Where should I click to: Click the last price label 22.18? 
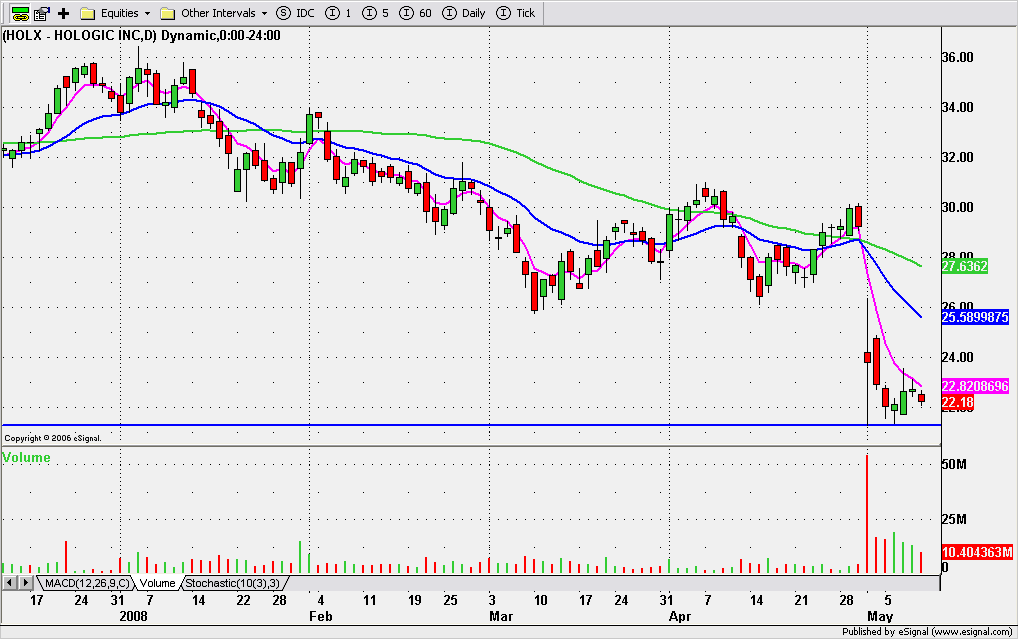[957, 403]
